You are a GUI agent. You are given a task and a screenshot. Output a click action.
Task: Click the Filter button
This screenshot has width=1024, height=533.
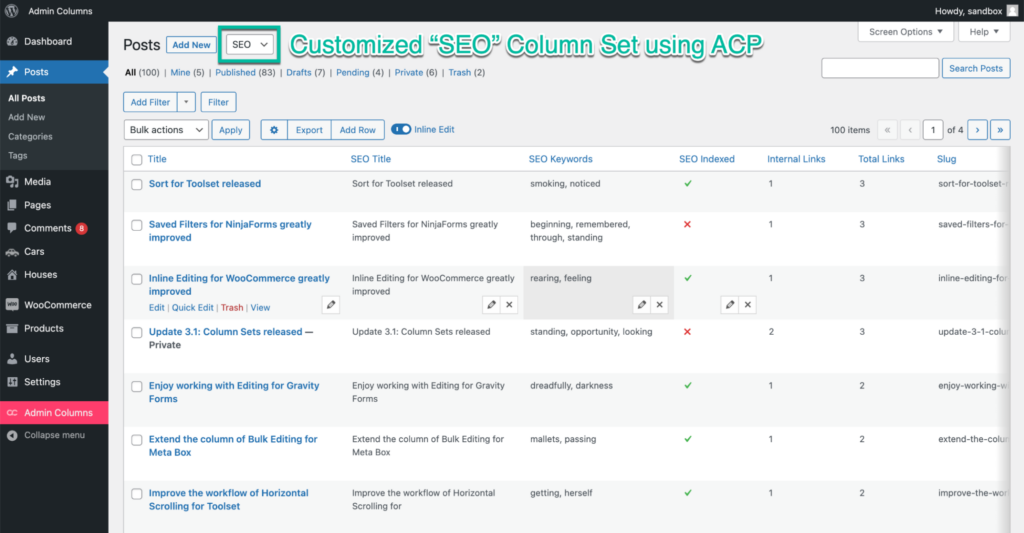pyautogui.click(x=218, y=102)
